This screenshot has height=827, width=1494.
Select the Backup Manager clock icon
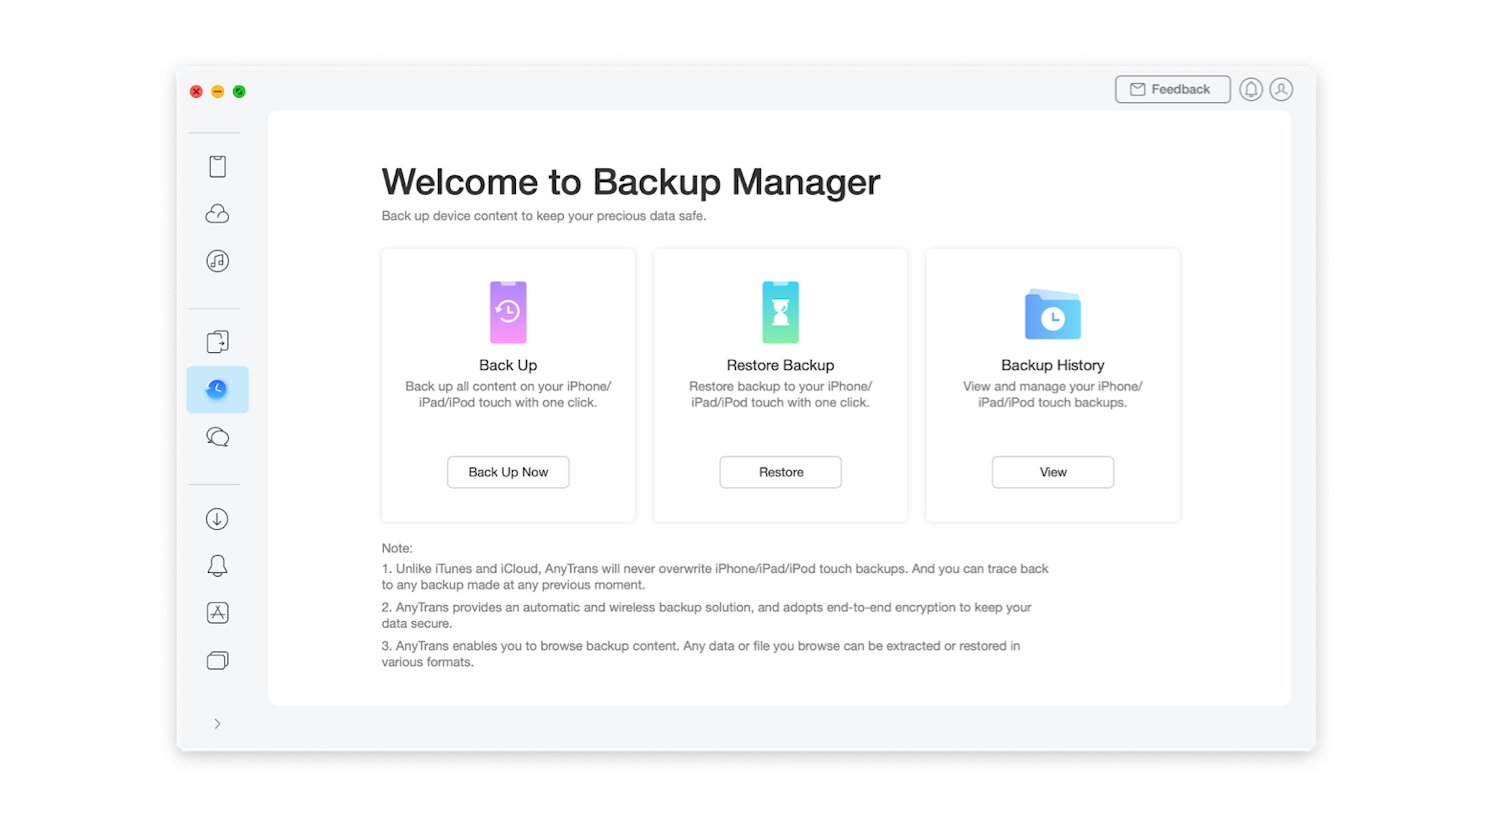217,389
